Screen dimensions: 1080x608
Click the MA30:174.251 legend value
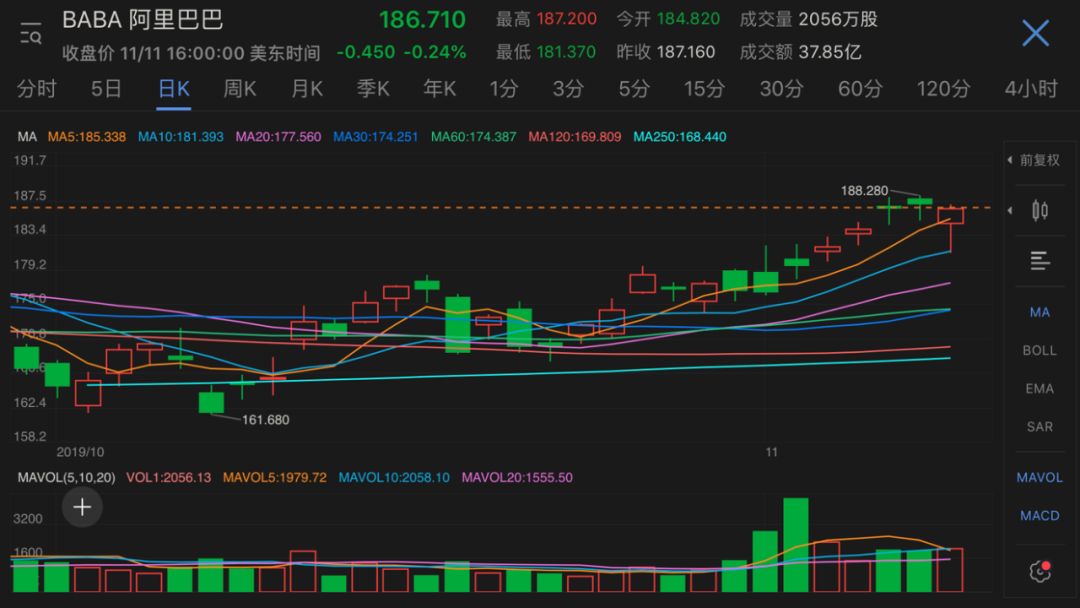click(x=375, y=137)
